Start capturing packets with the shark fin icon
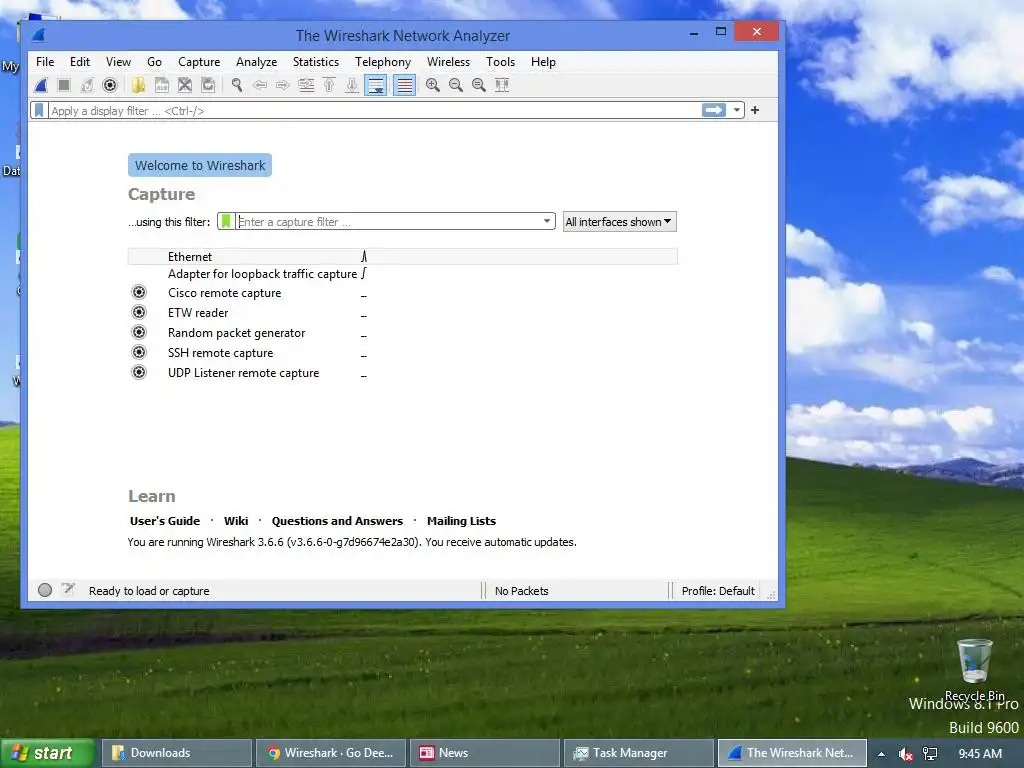Screen dimensions: 1024x768 [41, 85]
